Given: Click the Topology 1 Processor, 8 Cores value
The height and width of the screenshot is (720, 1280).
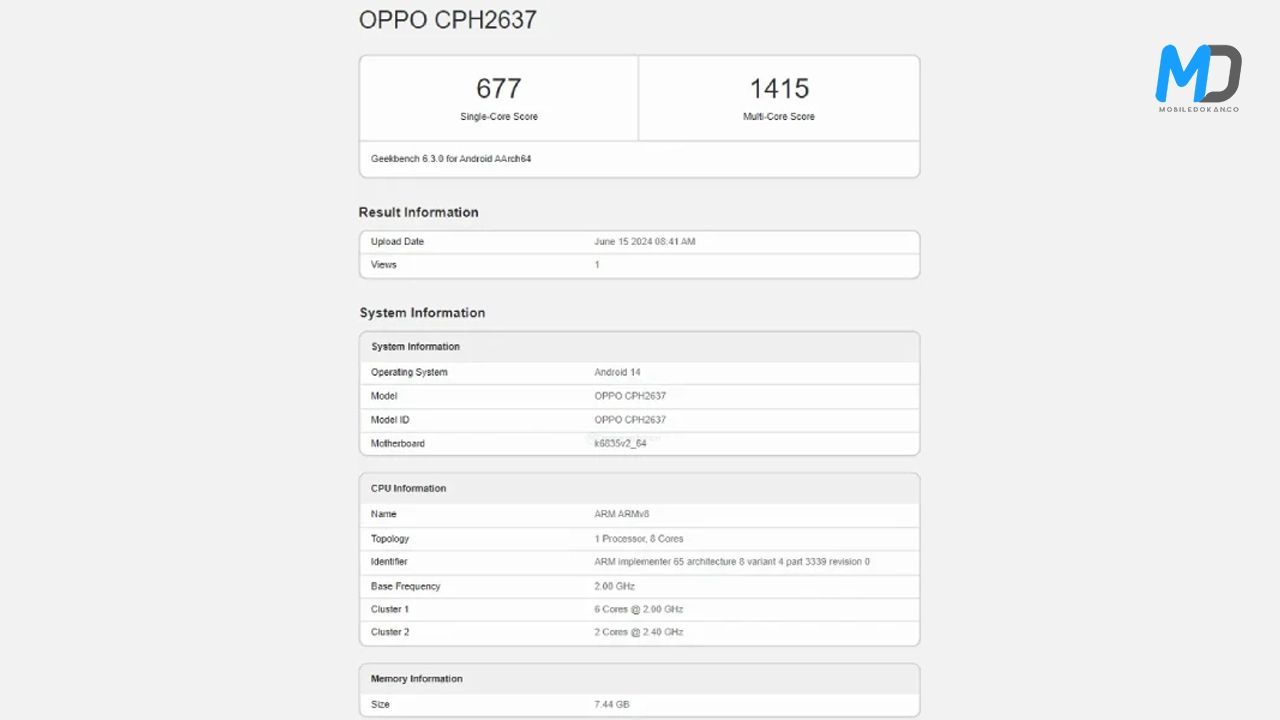Looking at the screenshot, I should point(639,539).
